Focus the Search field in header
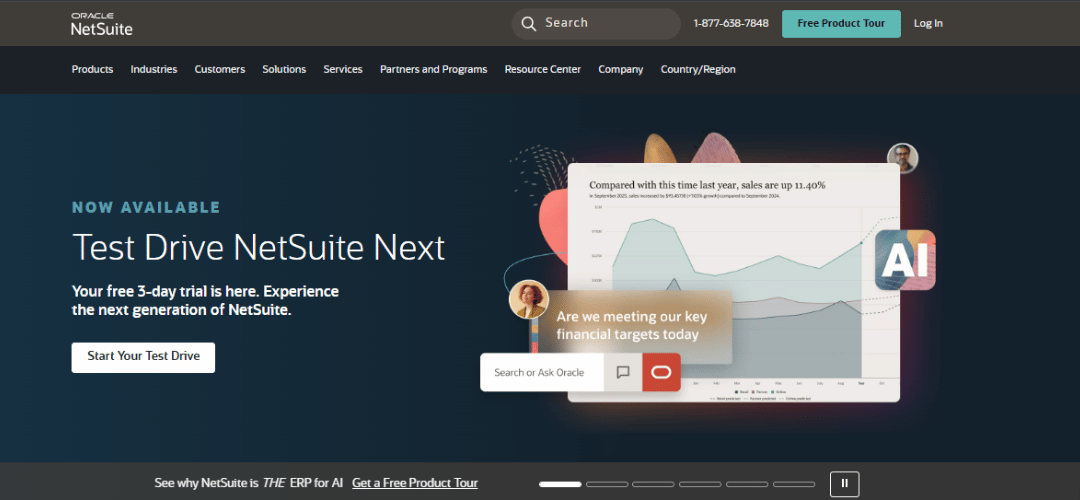The width and height of the screenshot is (1080, 500). [x=596, y=24]
